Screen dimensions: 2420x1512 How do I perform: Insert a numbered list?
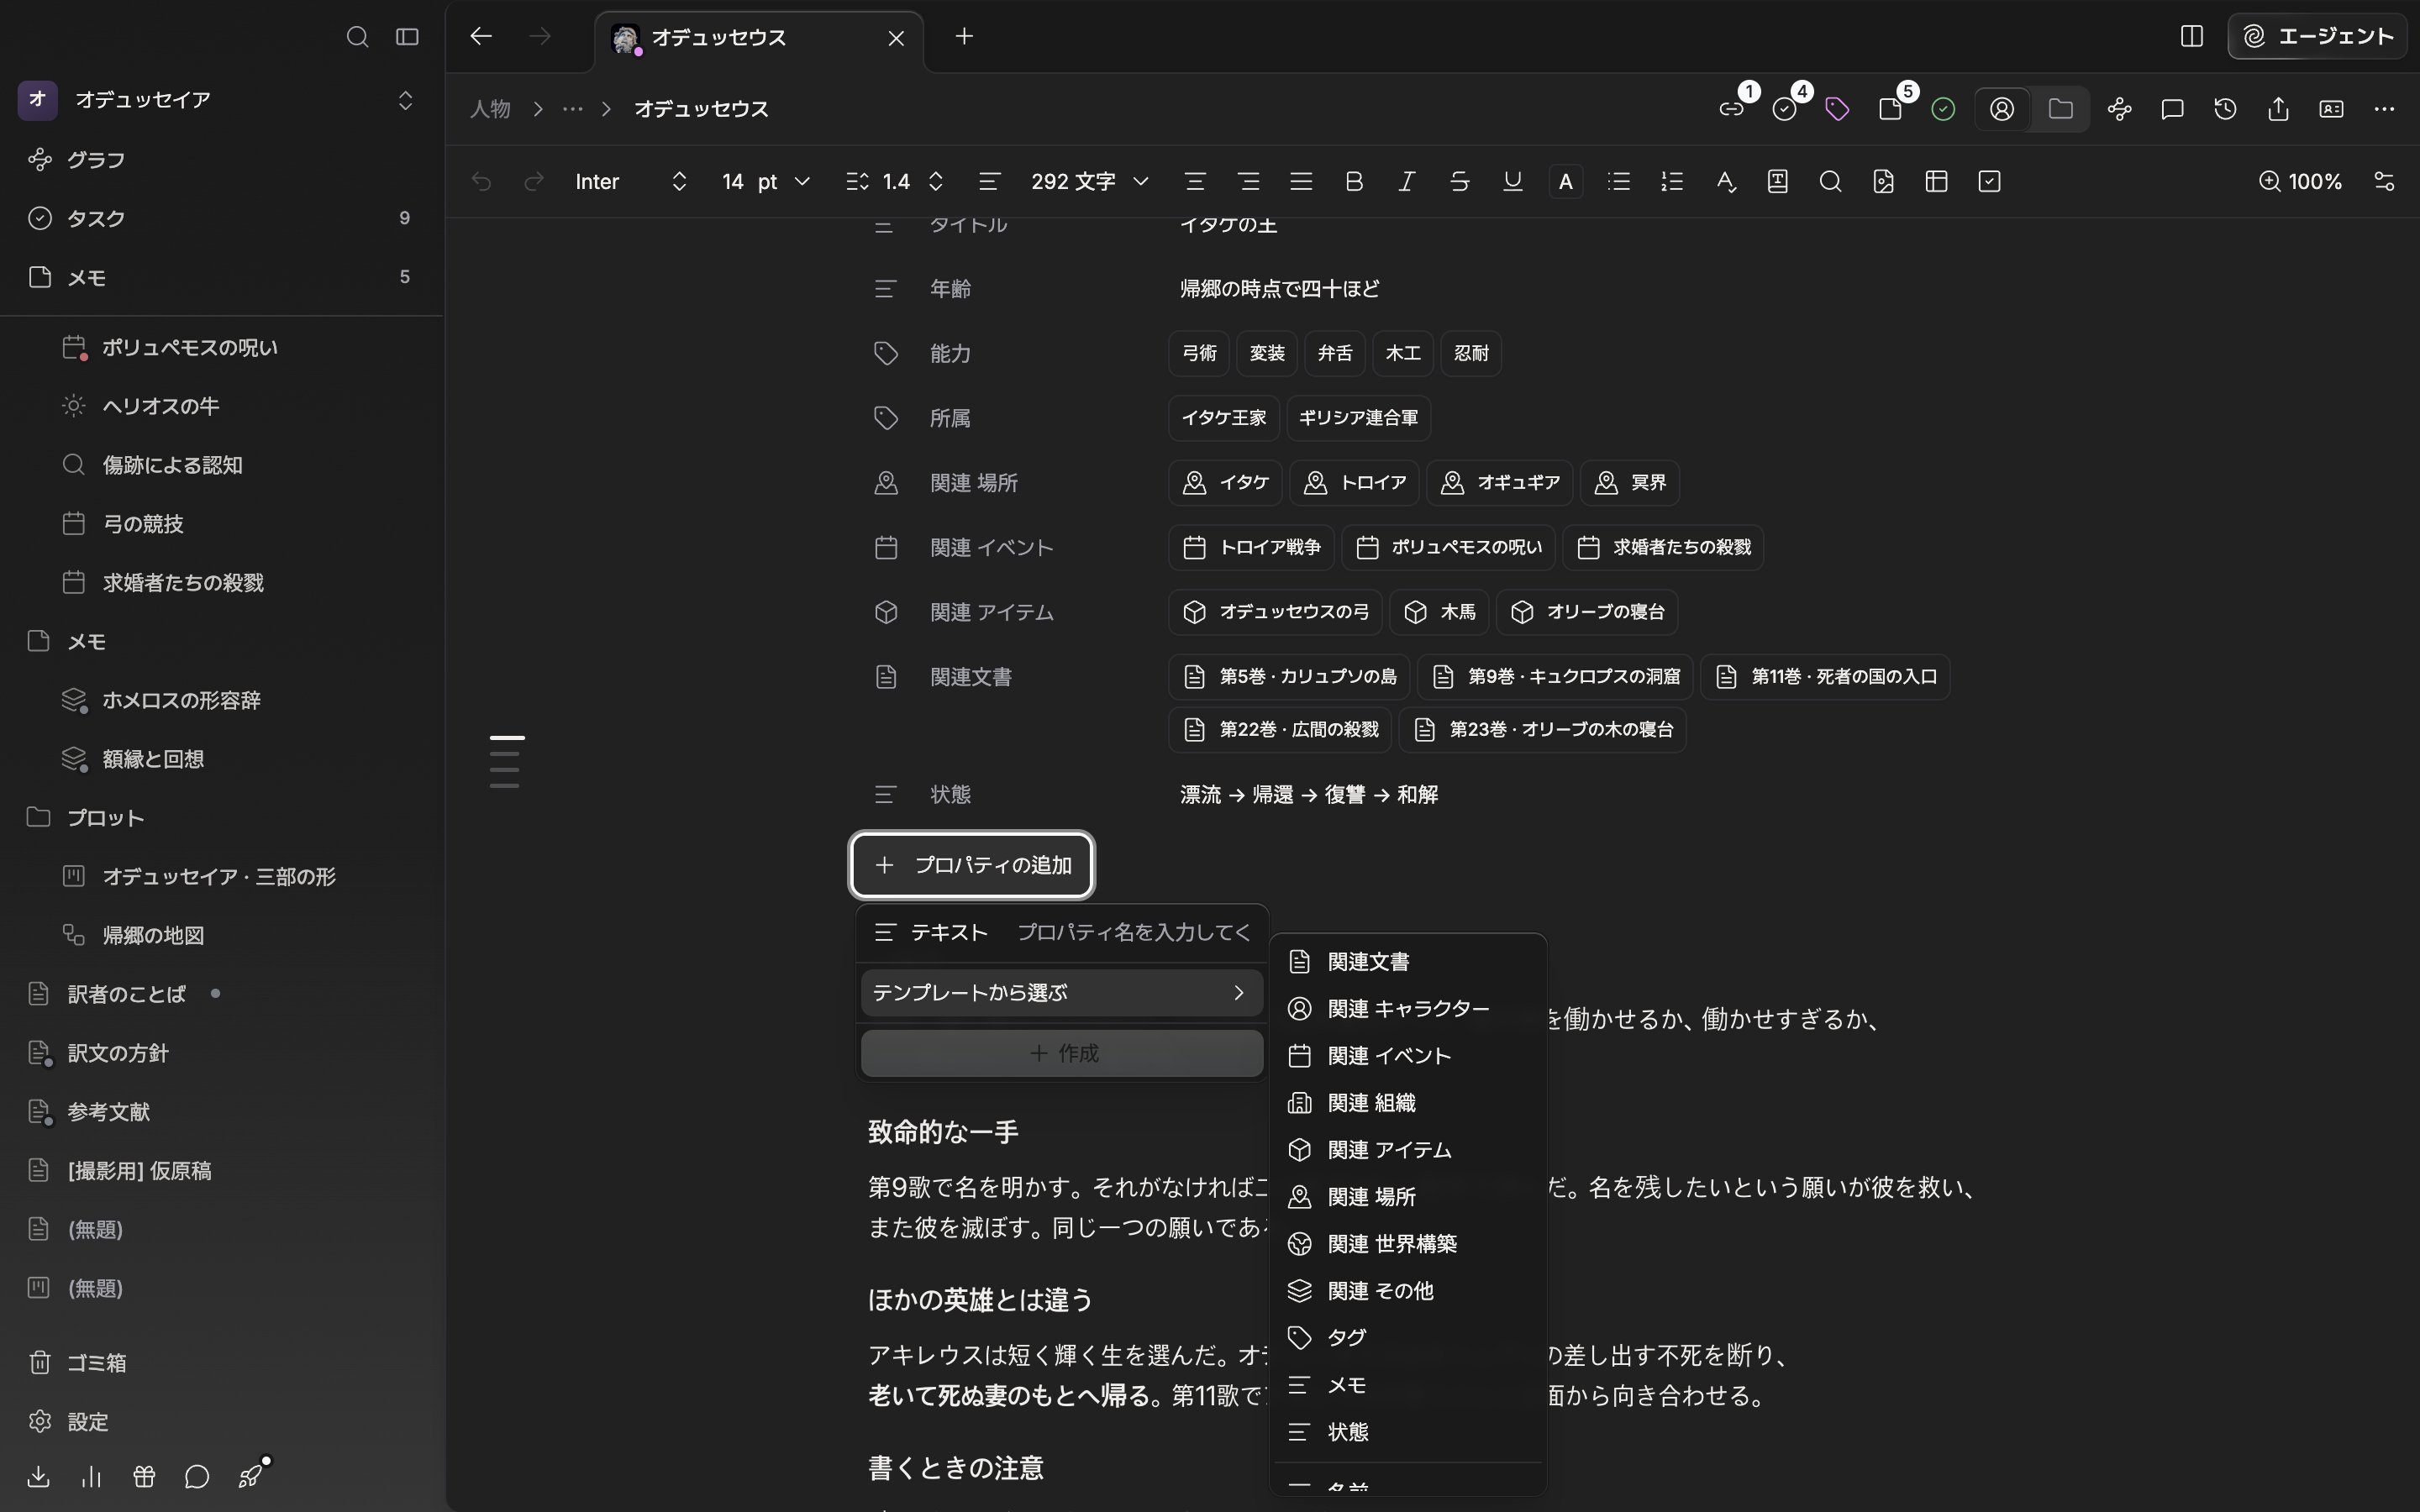(x=1672, y=182)
